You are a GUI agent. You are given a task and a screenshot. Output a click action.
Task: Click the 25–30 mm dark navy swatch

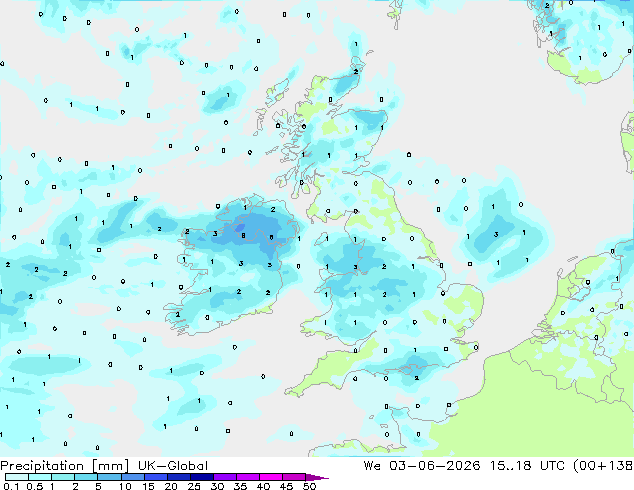click(x=201, y=477)
